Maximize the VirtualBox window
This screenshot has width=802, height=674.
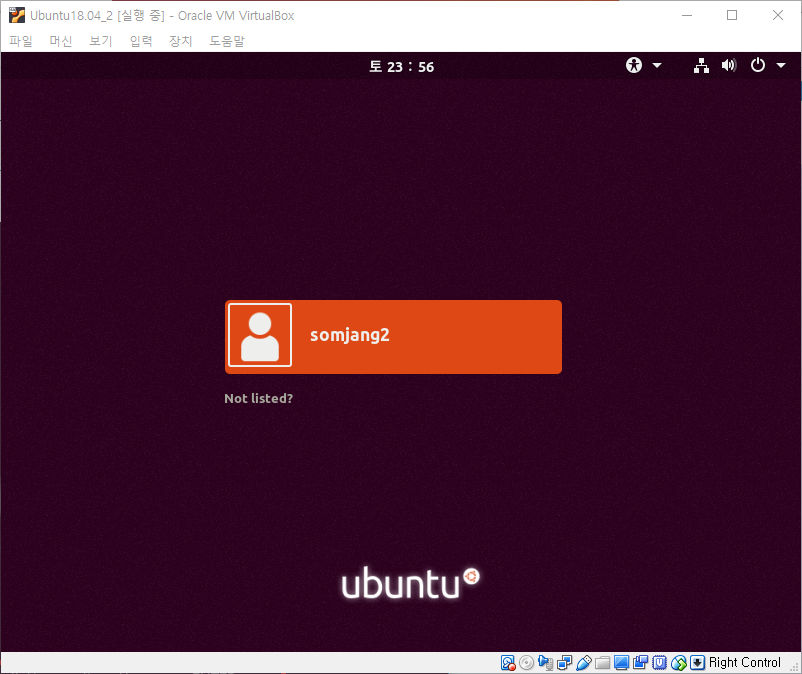[x=732, y=15]
